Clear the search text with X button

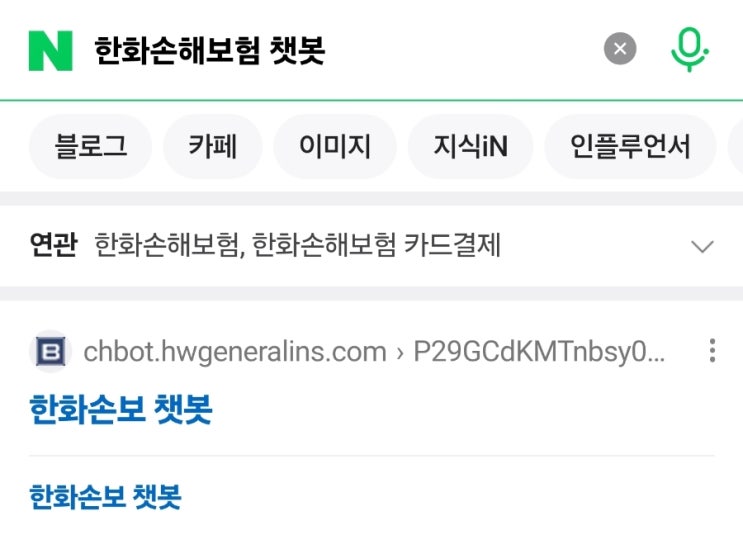[620, 48]
